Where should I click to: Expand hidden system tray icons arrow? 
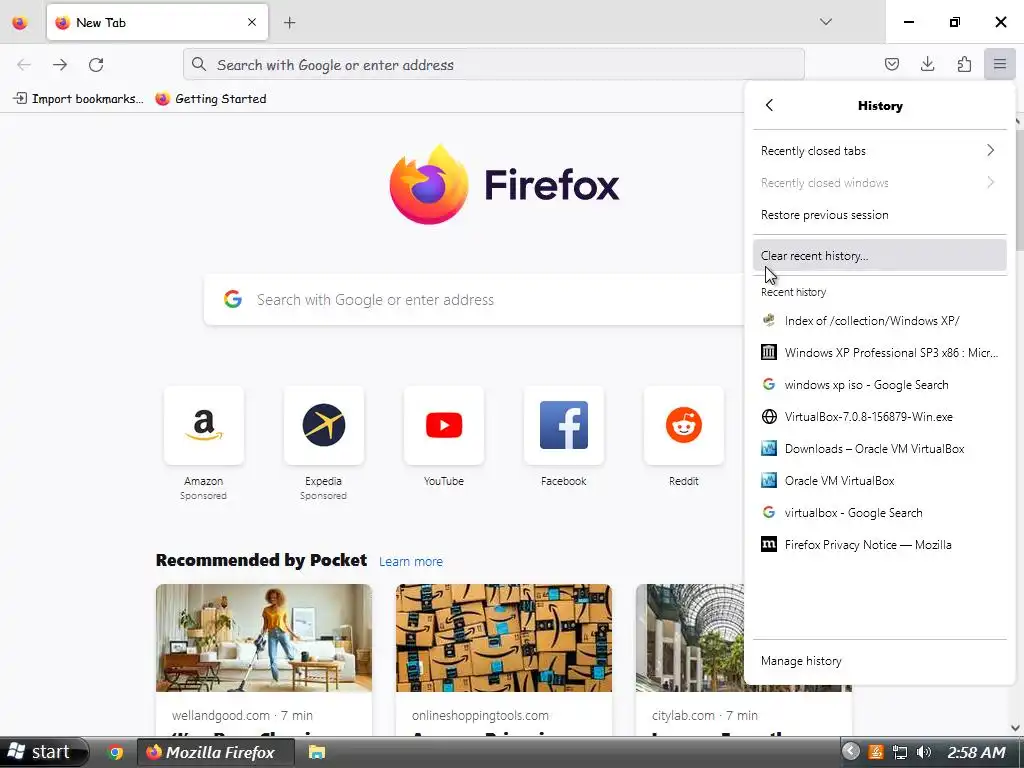[x=850, y=751]
